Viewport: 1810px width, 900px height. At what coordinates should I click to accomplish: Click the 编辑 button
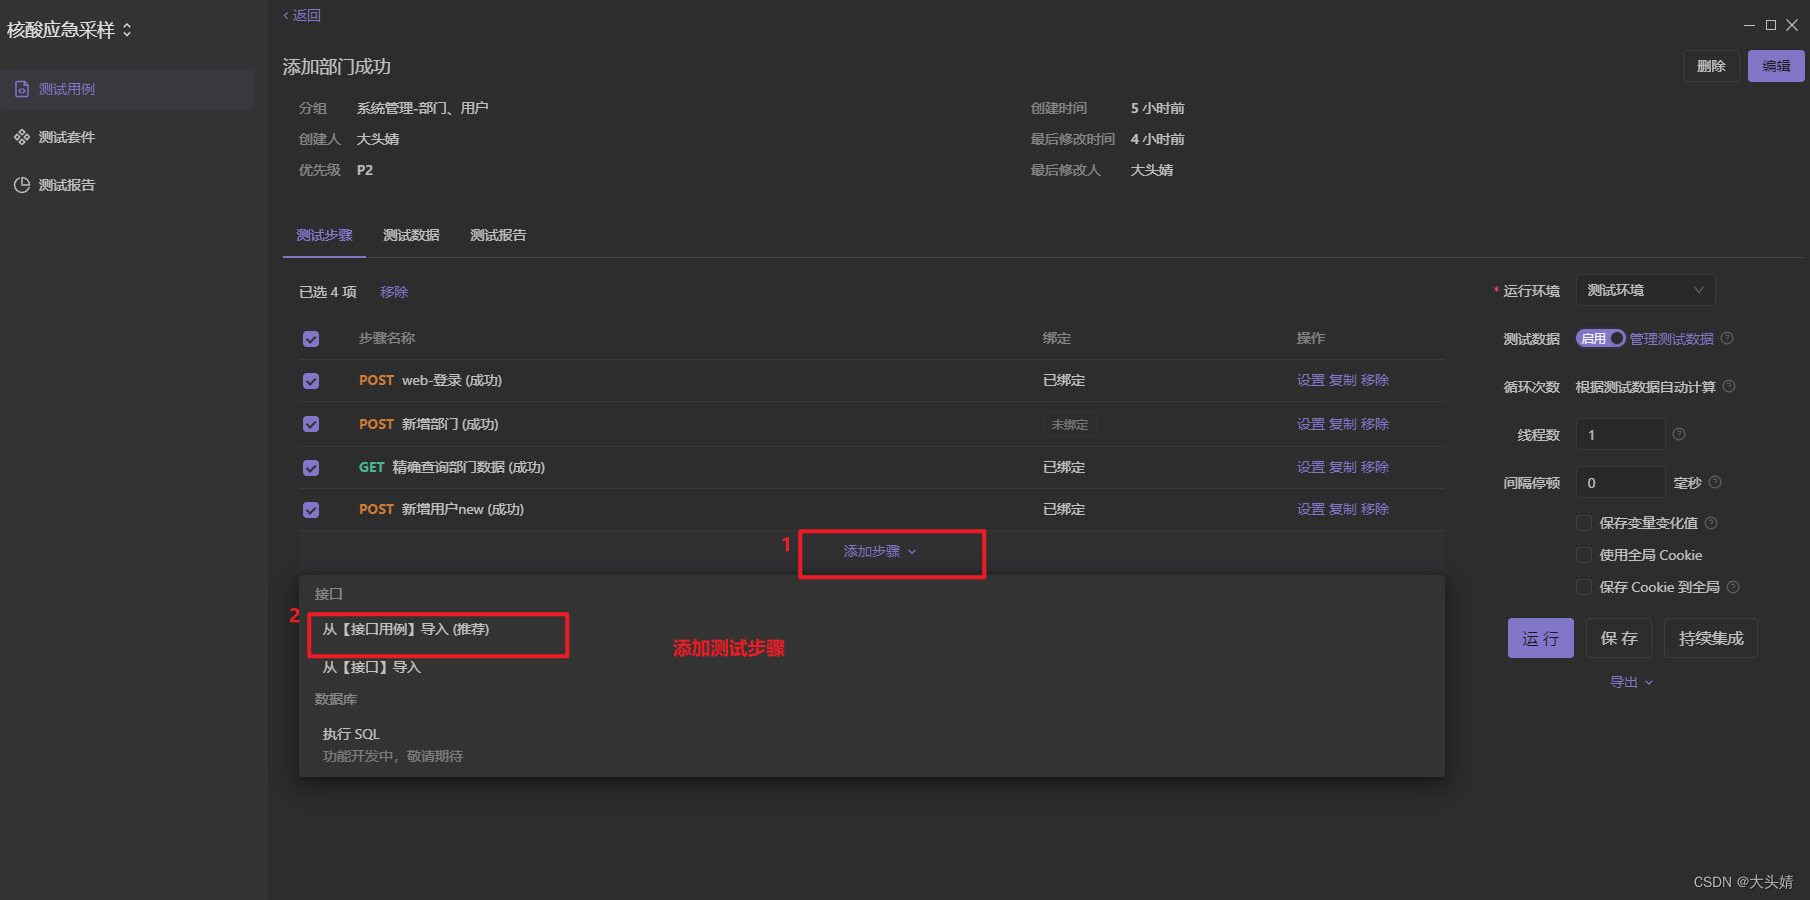tap(1776, 66)
